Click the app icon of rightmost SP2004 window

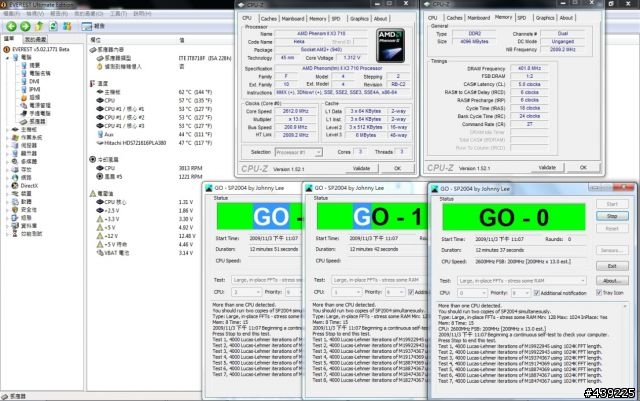point(435,189)
